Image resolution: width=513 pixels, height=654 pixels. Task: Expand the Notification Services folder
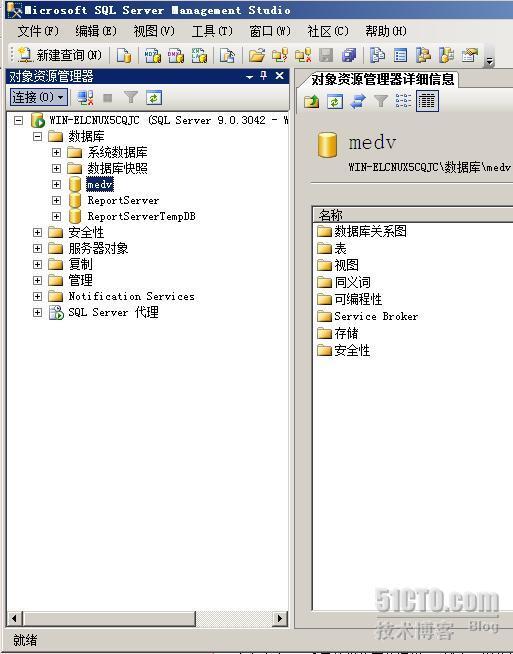point(38,297)
